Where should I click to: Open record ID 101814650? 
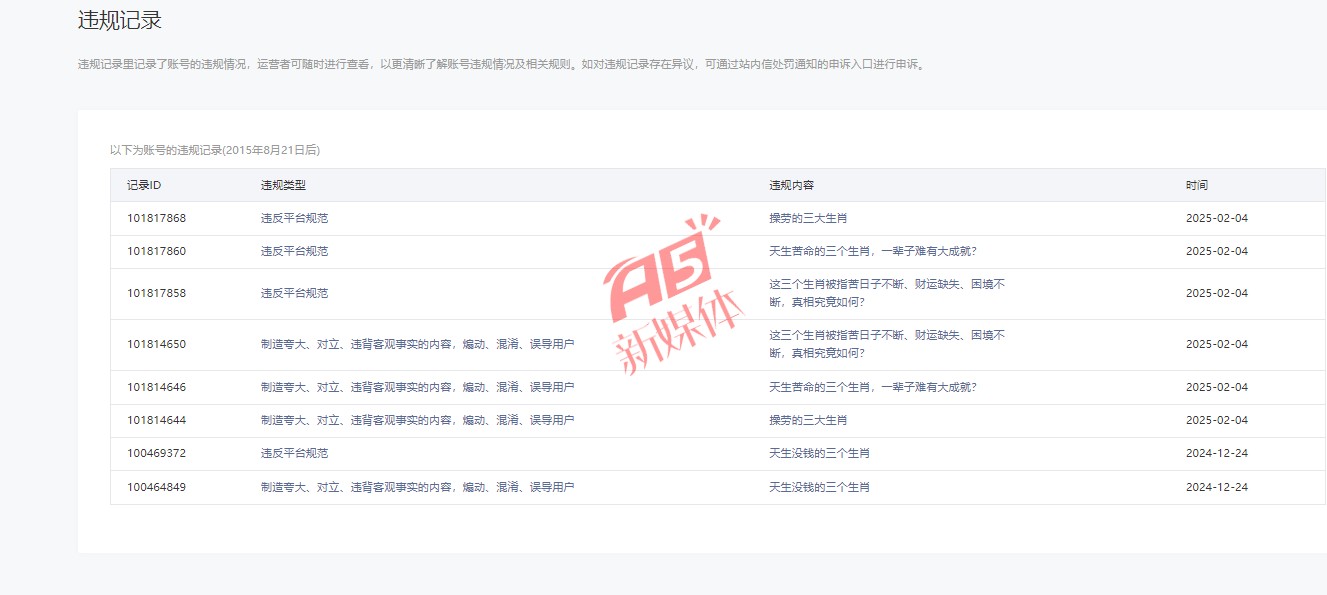click(156, 344)
